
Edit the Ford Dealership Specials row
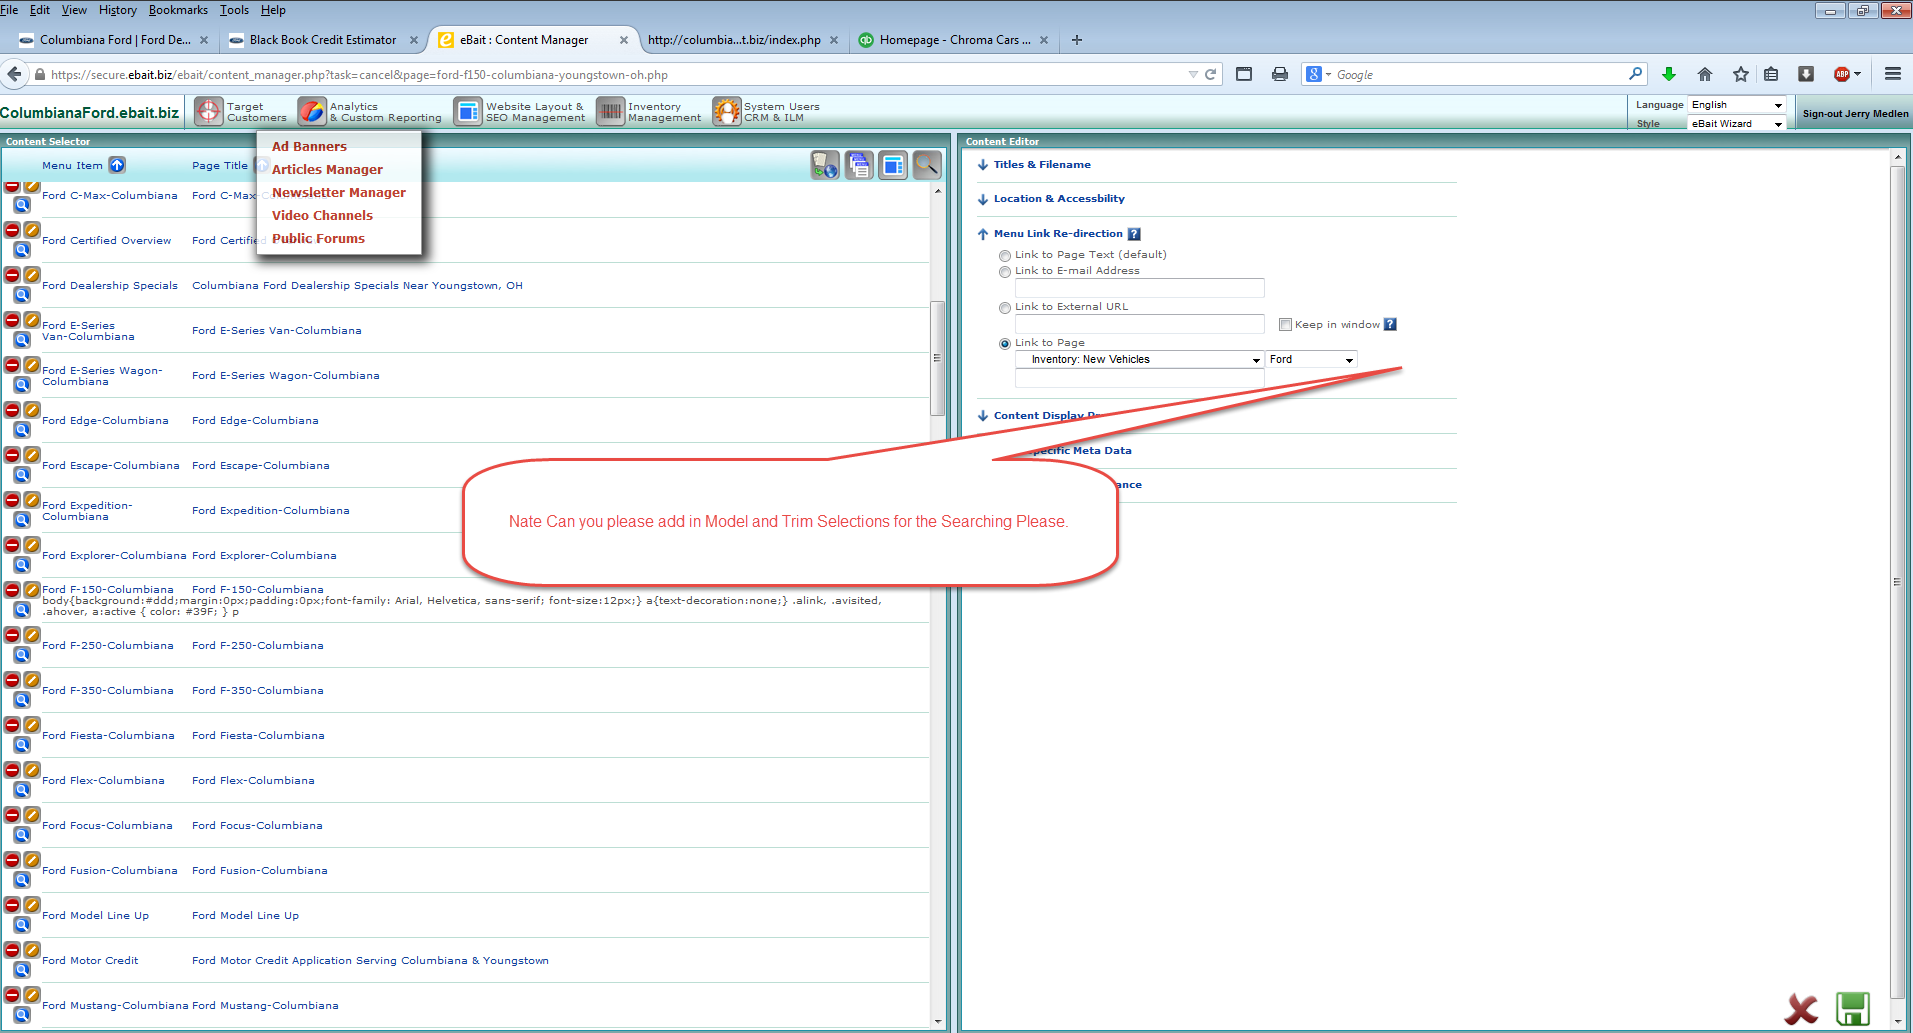point(32,275)
